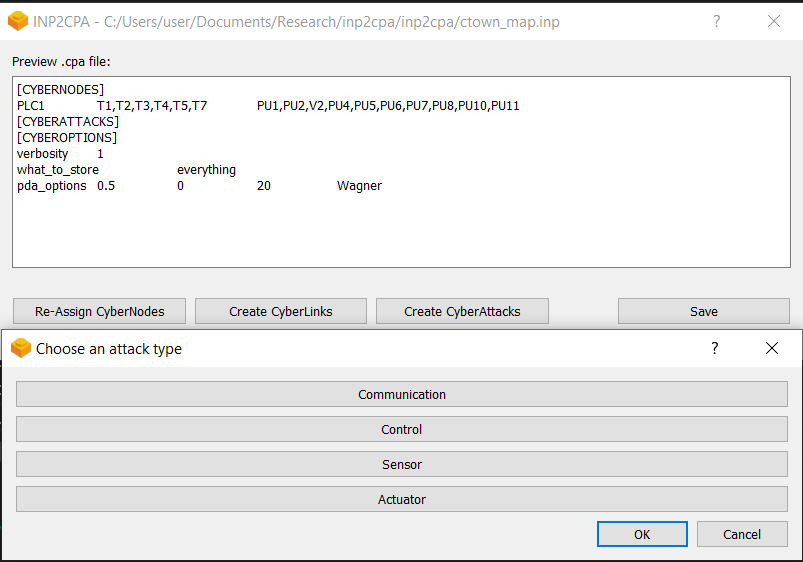The image size is (803, 562).
Task: Click the 20 pda_options value
Action: (264, 185)
